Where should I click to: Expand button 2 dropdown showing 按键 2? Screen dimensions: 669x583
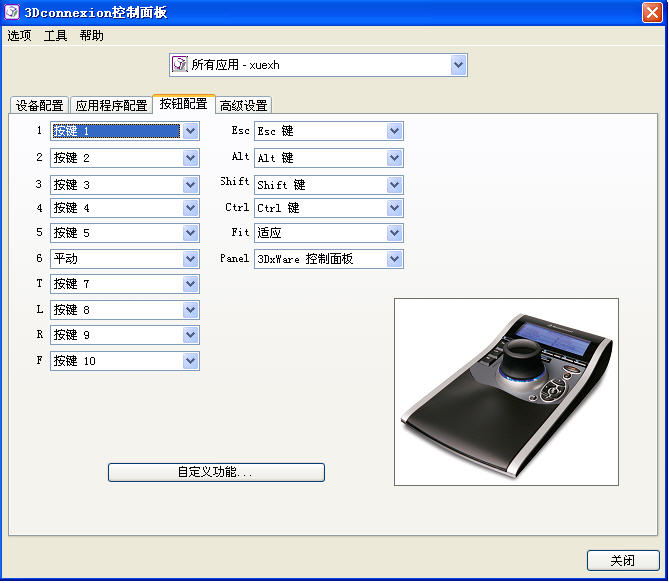pyautogui.click(x=190, y=158)
